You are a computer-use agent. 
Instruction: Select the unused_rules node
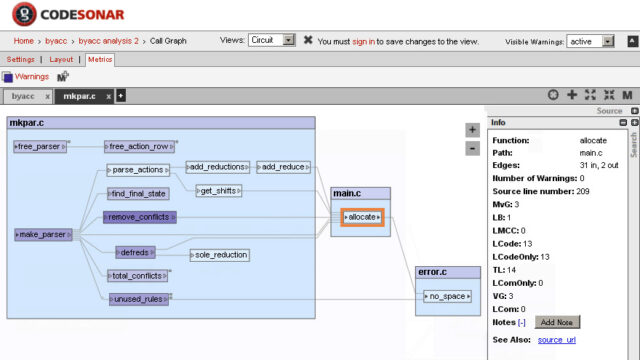coord(139,300)
